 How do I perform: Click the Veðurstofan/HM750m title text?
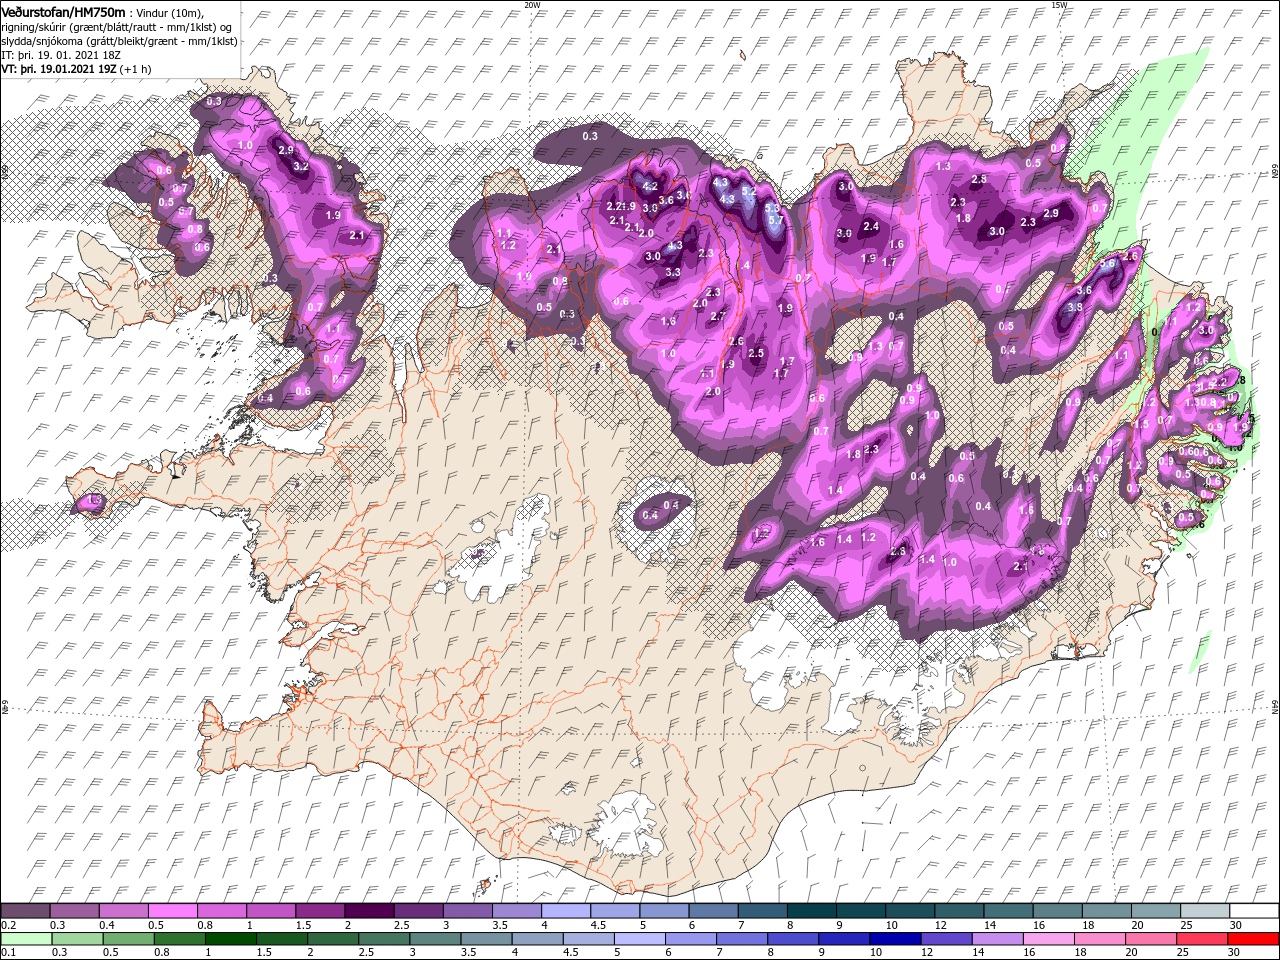click(x=64, y=13)
